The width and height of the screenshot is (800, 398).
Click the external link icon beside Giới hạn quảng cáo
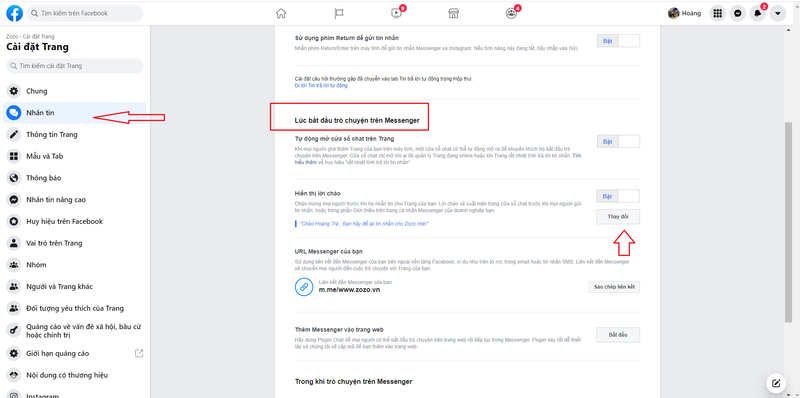[139, 353]
